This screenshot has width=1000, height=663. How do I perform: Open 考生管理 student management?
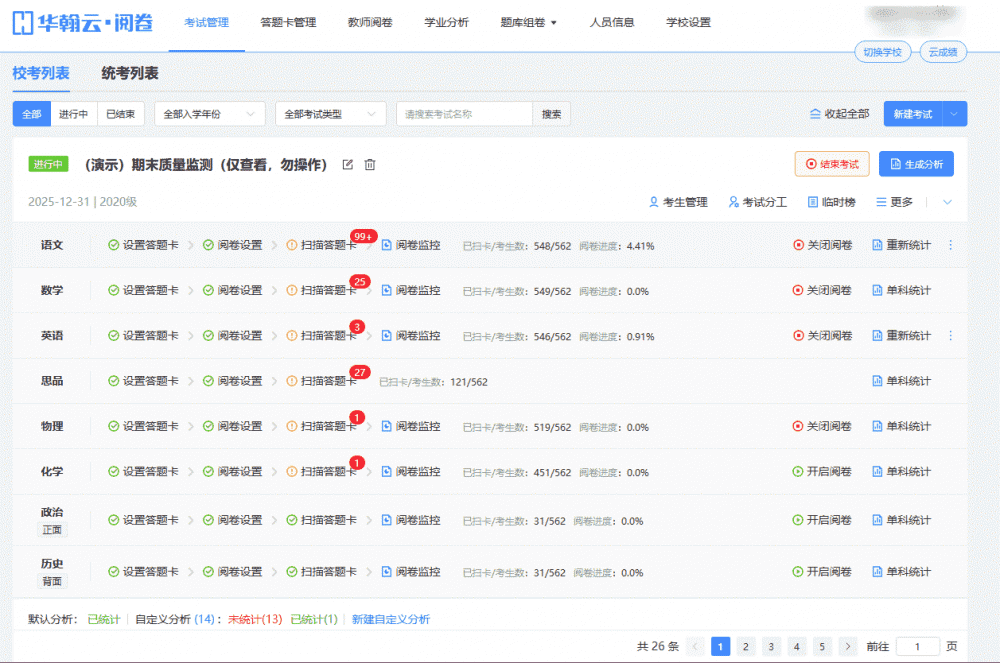click(678, 202)
